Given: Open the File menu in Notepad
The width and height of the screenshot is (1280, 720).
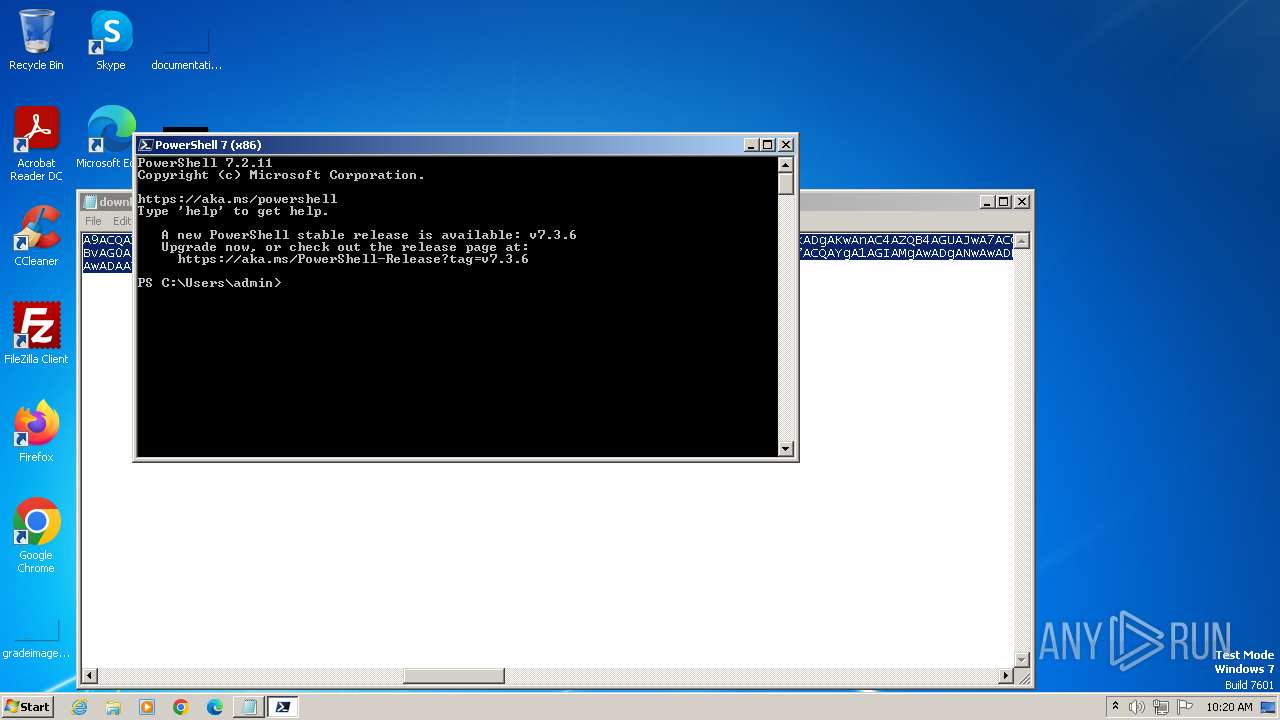Looking at the screenshot, I should point(93,221).
